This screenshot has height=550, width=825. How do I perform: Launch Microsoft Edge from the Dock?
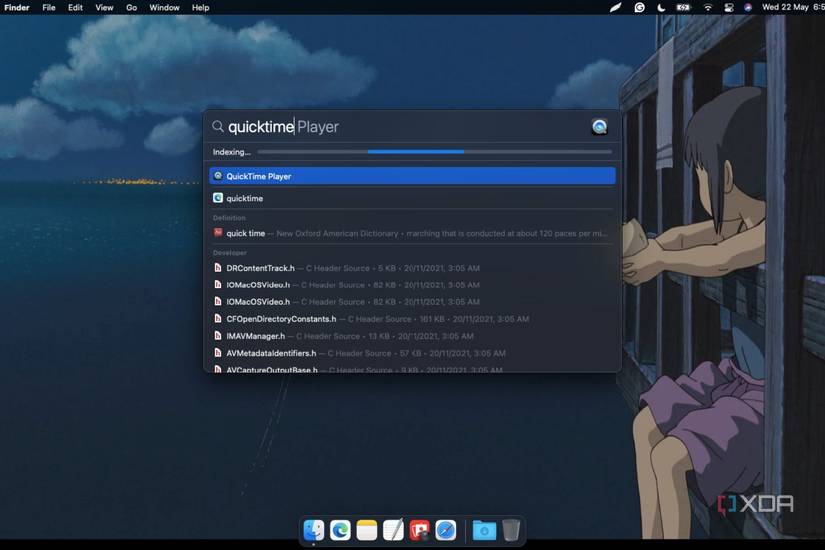pyautogui.click(x=340, y=530)
